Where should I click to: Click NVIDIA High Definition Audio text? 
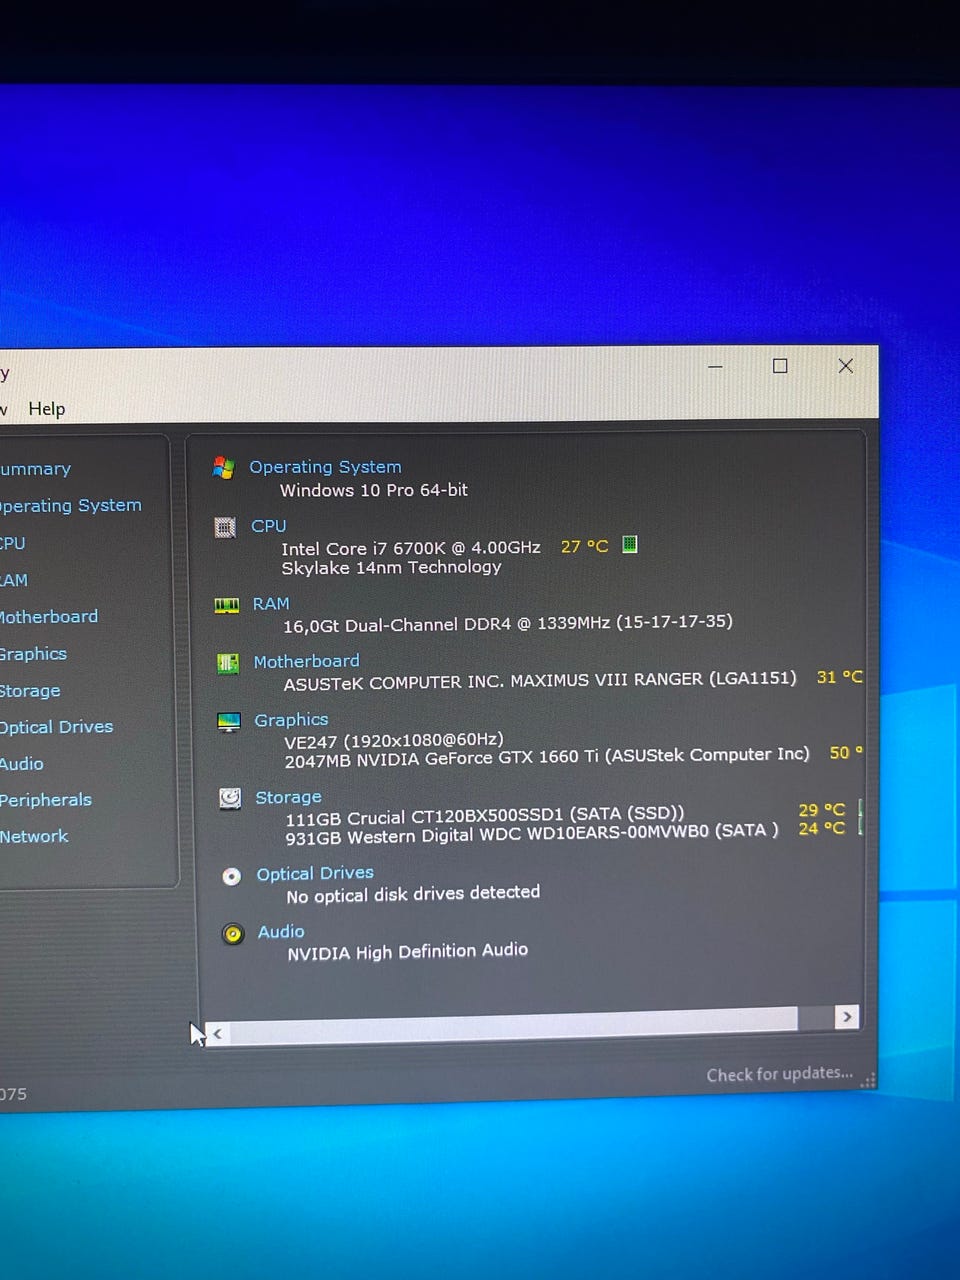(x=407, y=952)
